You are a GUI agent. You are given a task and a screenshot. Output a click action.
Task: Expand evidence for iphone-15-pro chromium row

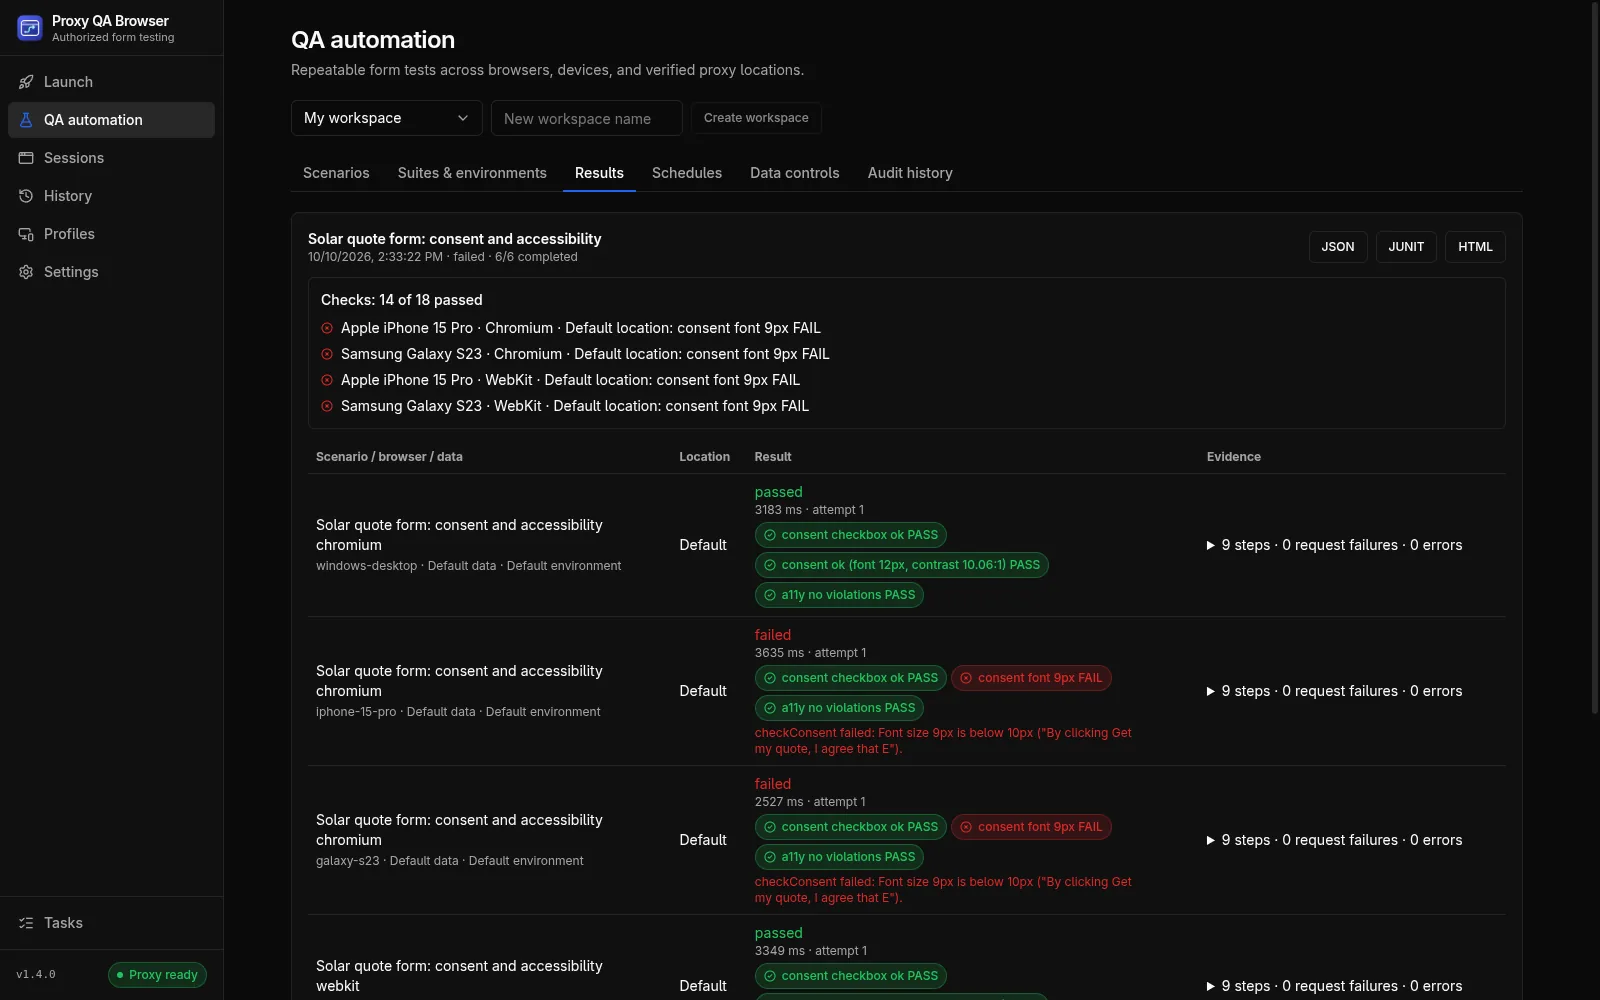(1334, 691)
